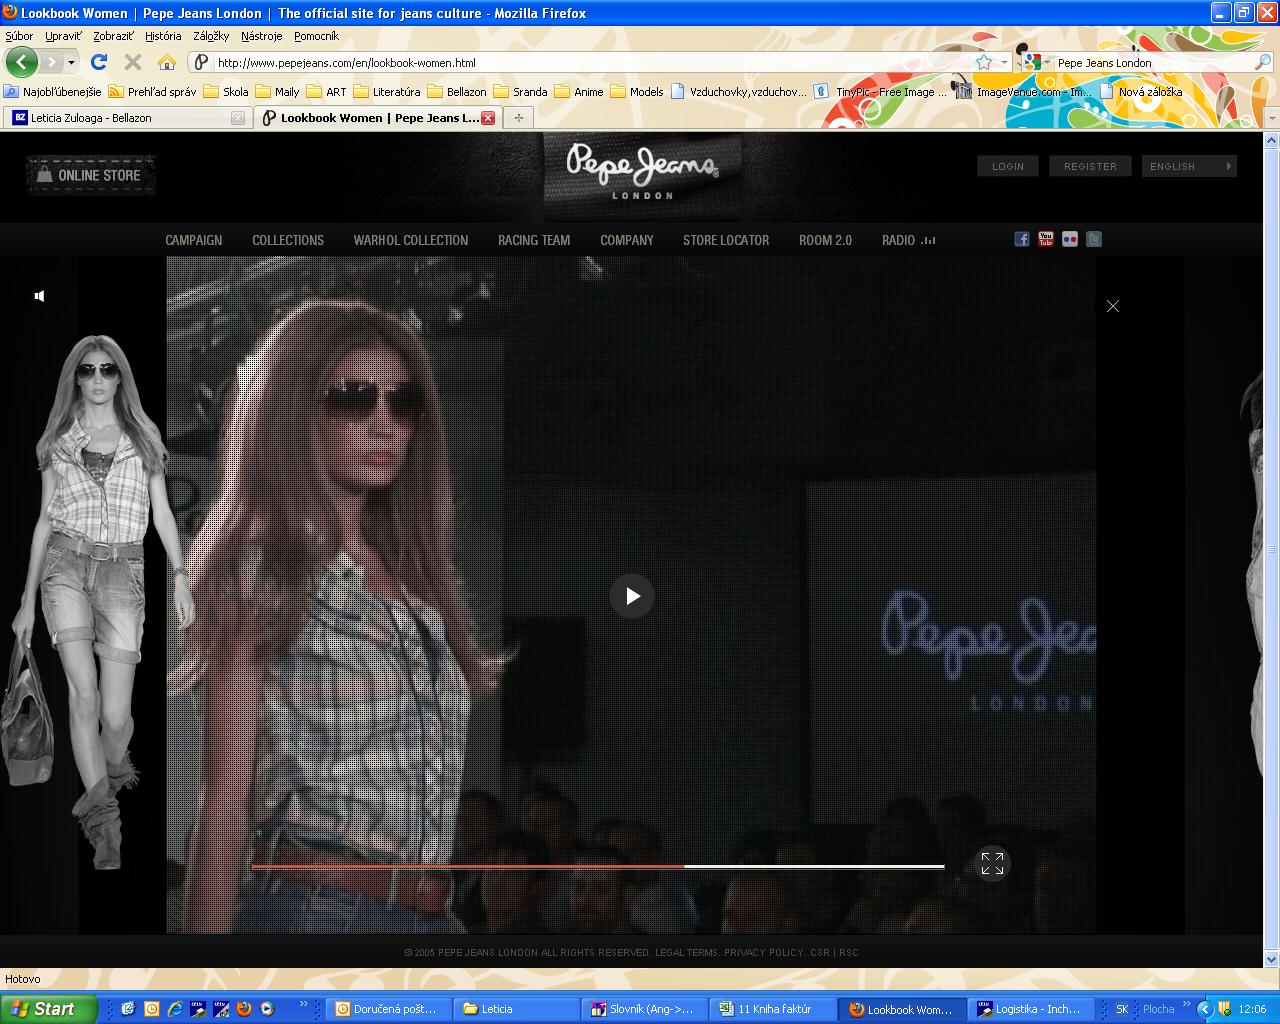Viewport: 1280px width, 1024px height.
Task: Expand the bookmark star dropdown arrow
Action: point(1004,62)
